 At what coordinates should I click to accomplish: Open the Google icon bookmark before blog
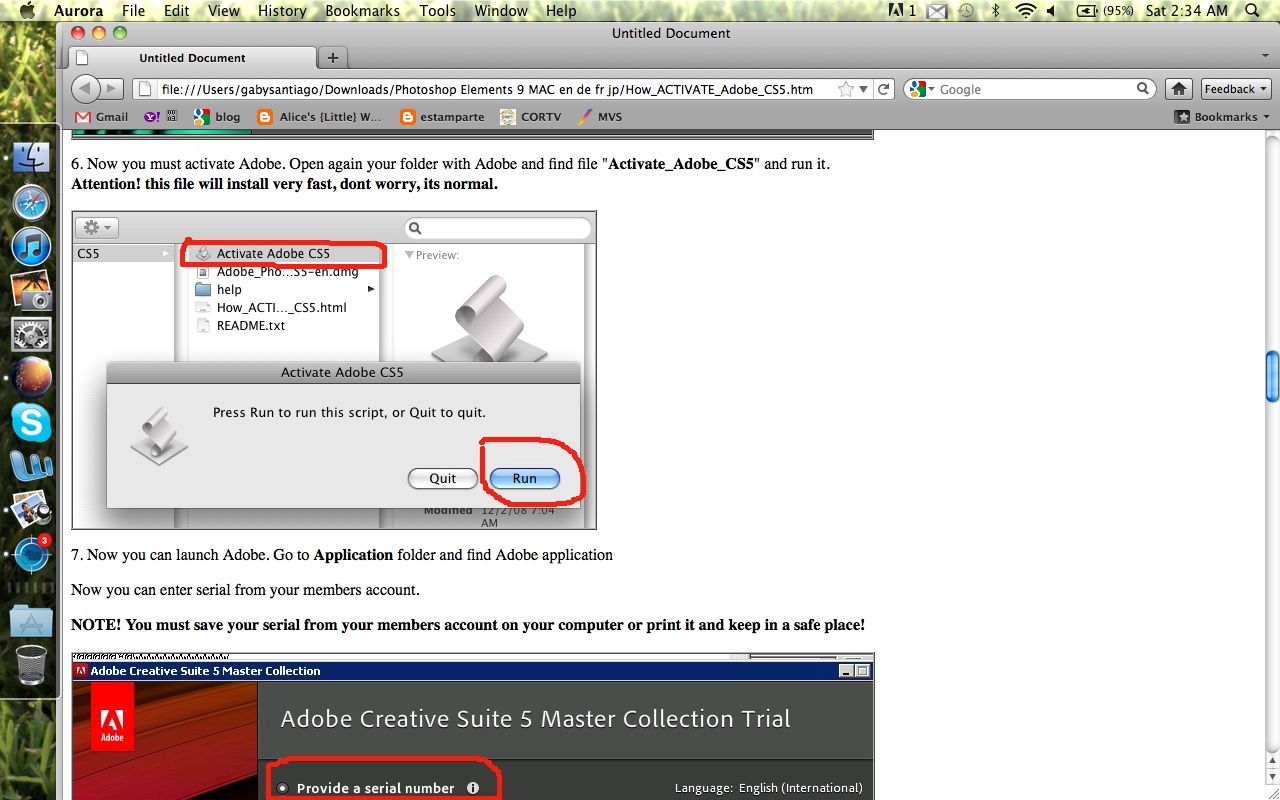click(x=202, y=117)
